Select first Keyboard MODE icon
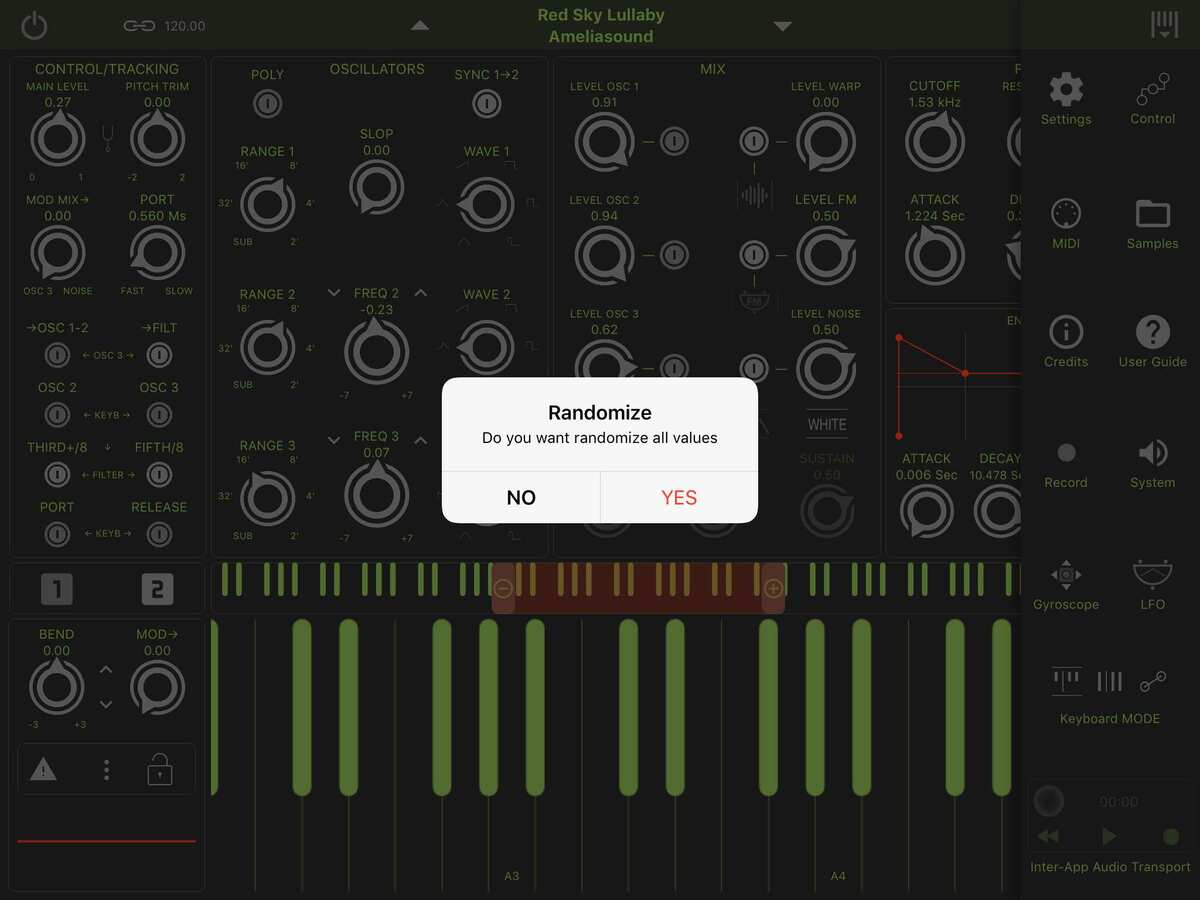Image resolution: width=1200 pixels, height=900 pixels. 1067,681
